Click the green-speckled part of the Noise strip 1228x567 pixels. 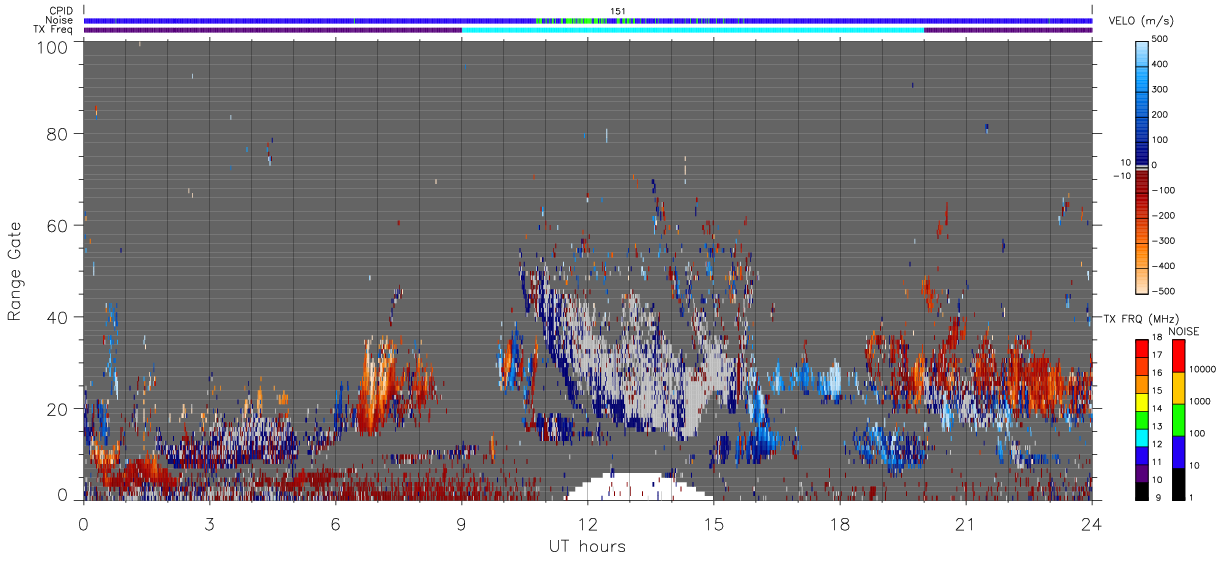[640, 20]
